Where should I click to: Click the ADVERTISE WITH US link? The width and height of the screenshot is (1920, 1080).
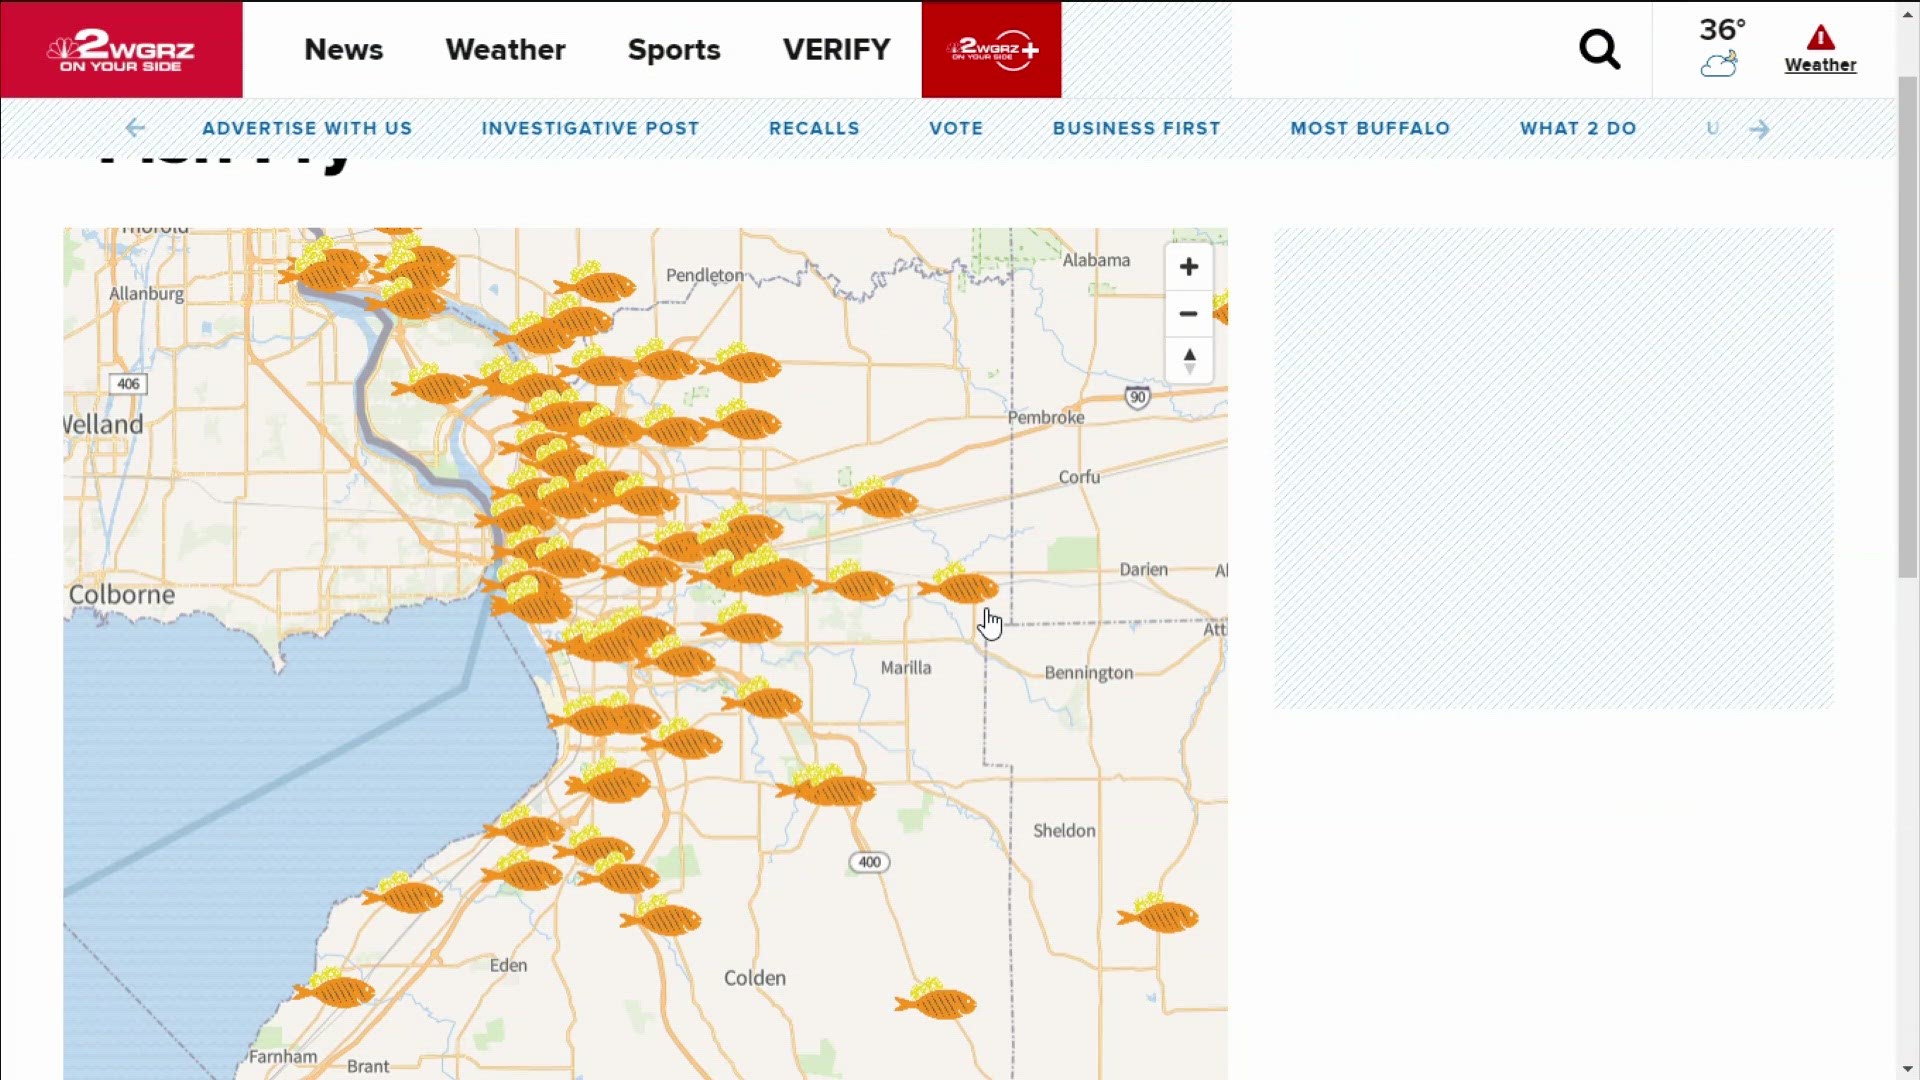(306, 128)
